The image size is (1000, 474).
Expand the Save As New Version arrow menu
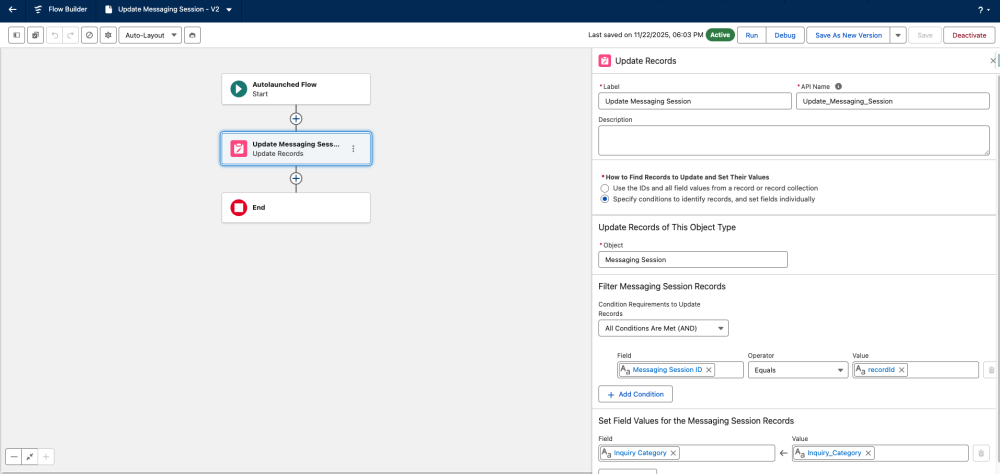click(898, 35)
